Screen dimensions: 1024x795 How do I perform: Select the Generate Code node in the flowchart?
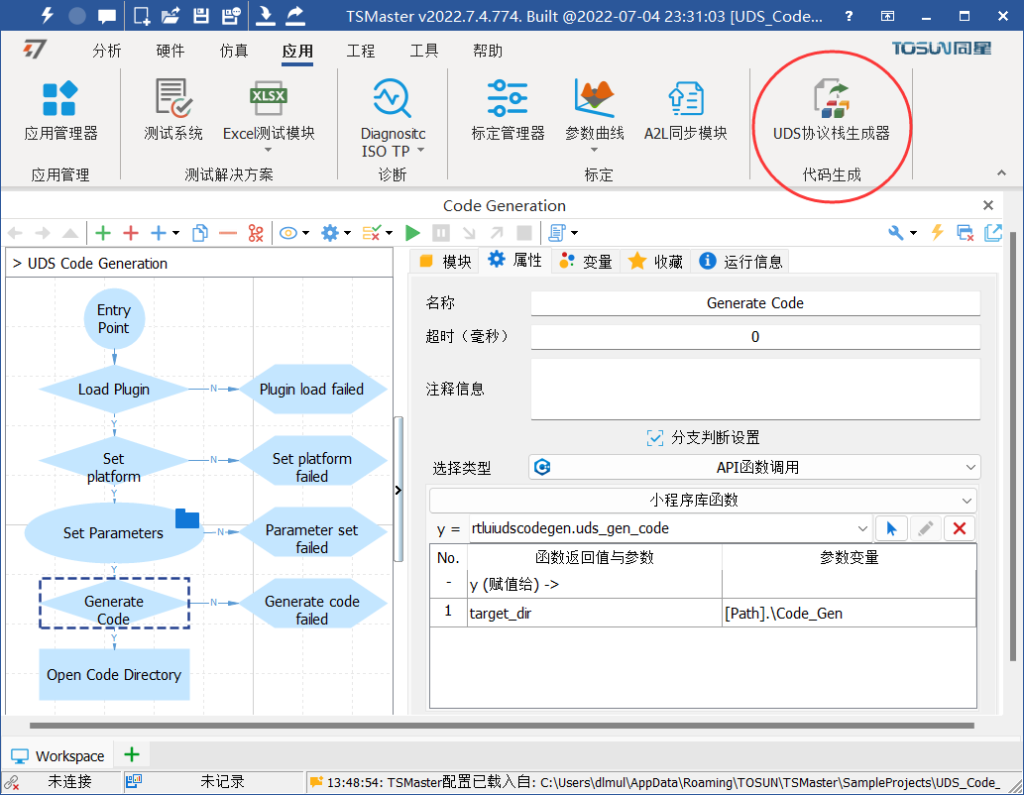(114, 603)
